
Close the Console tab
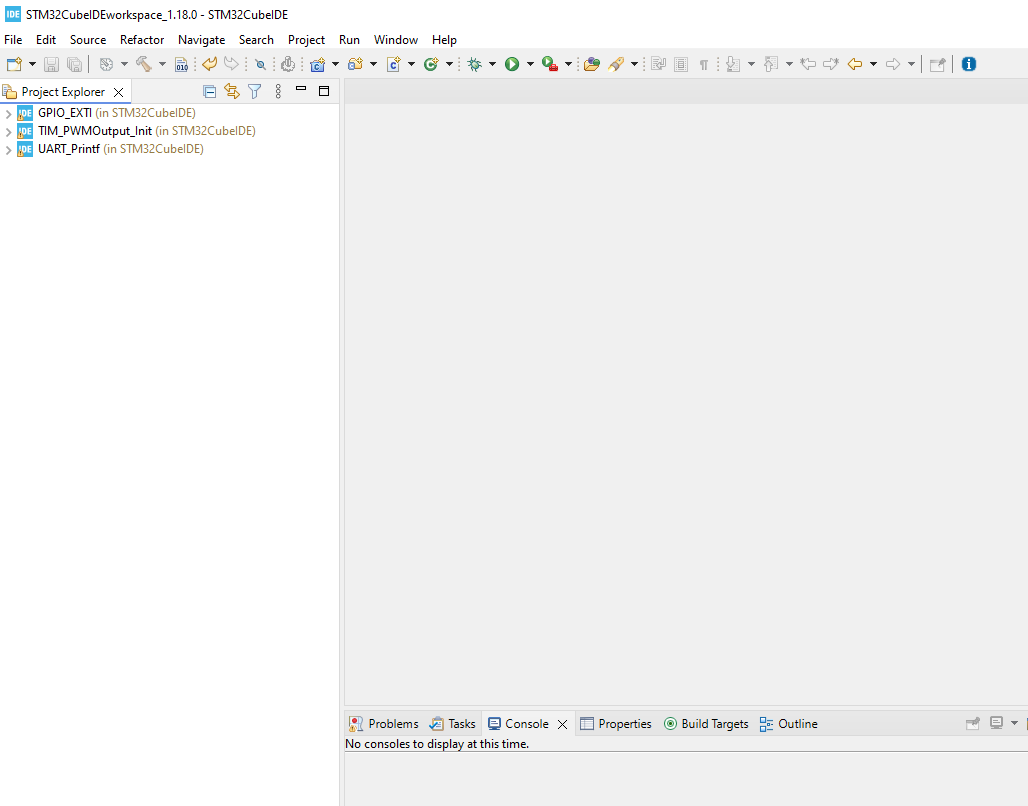tap(562, 724)
